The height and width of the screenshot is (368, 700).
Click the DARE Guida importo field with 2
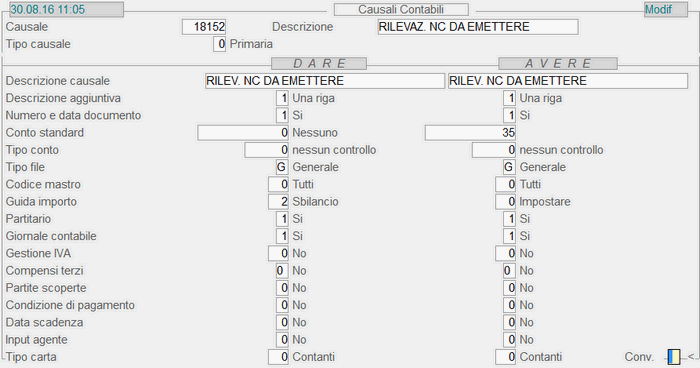(278, 202)
